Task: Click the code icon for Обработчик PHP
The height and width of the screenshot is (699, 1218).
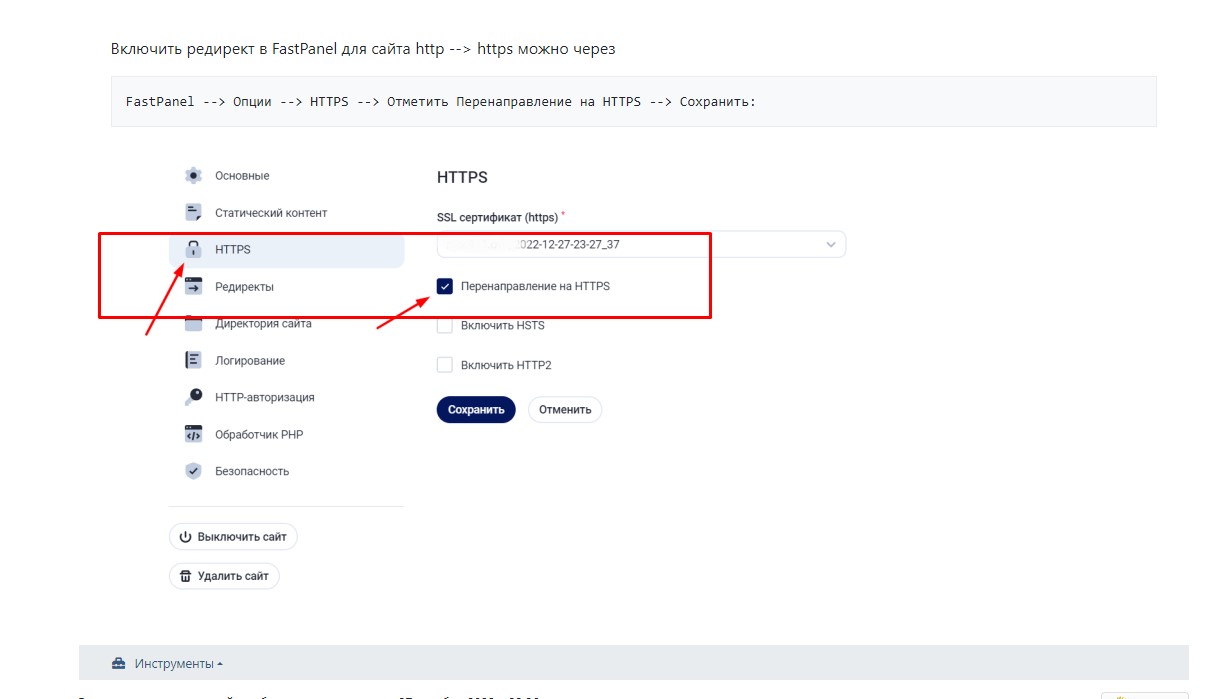Action: coord(193,434)
